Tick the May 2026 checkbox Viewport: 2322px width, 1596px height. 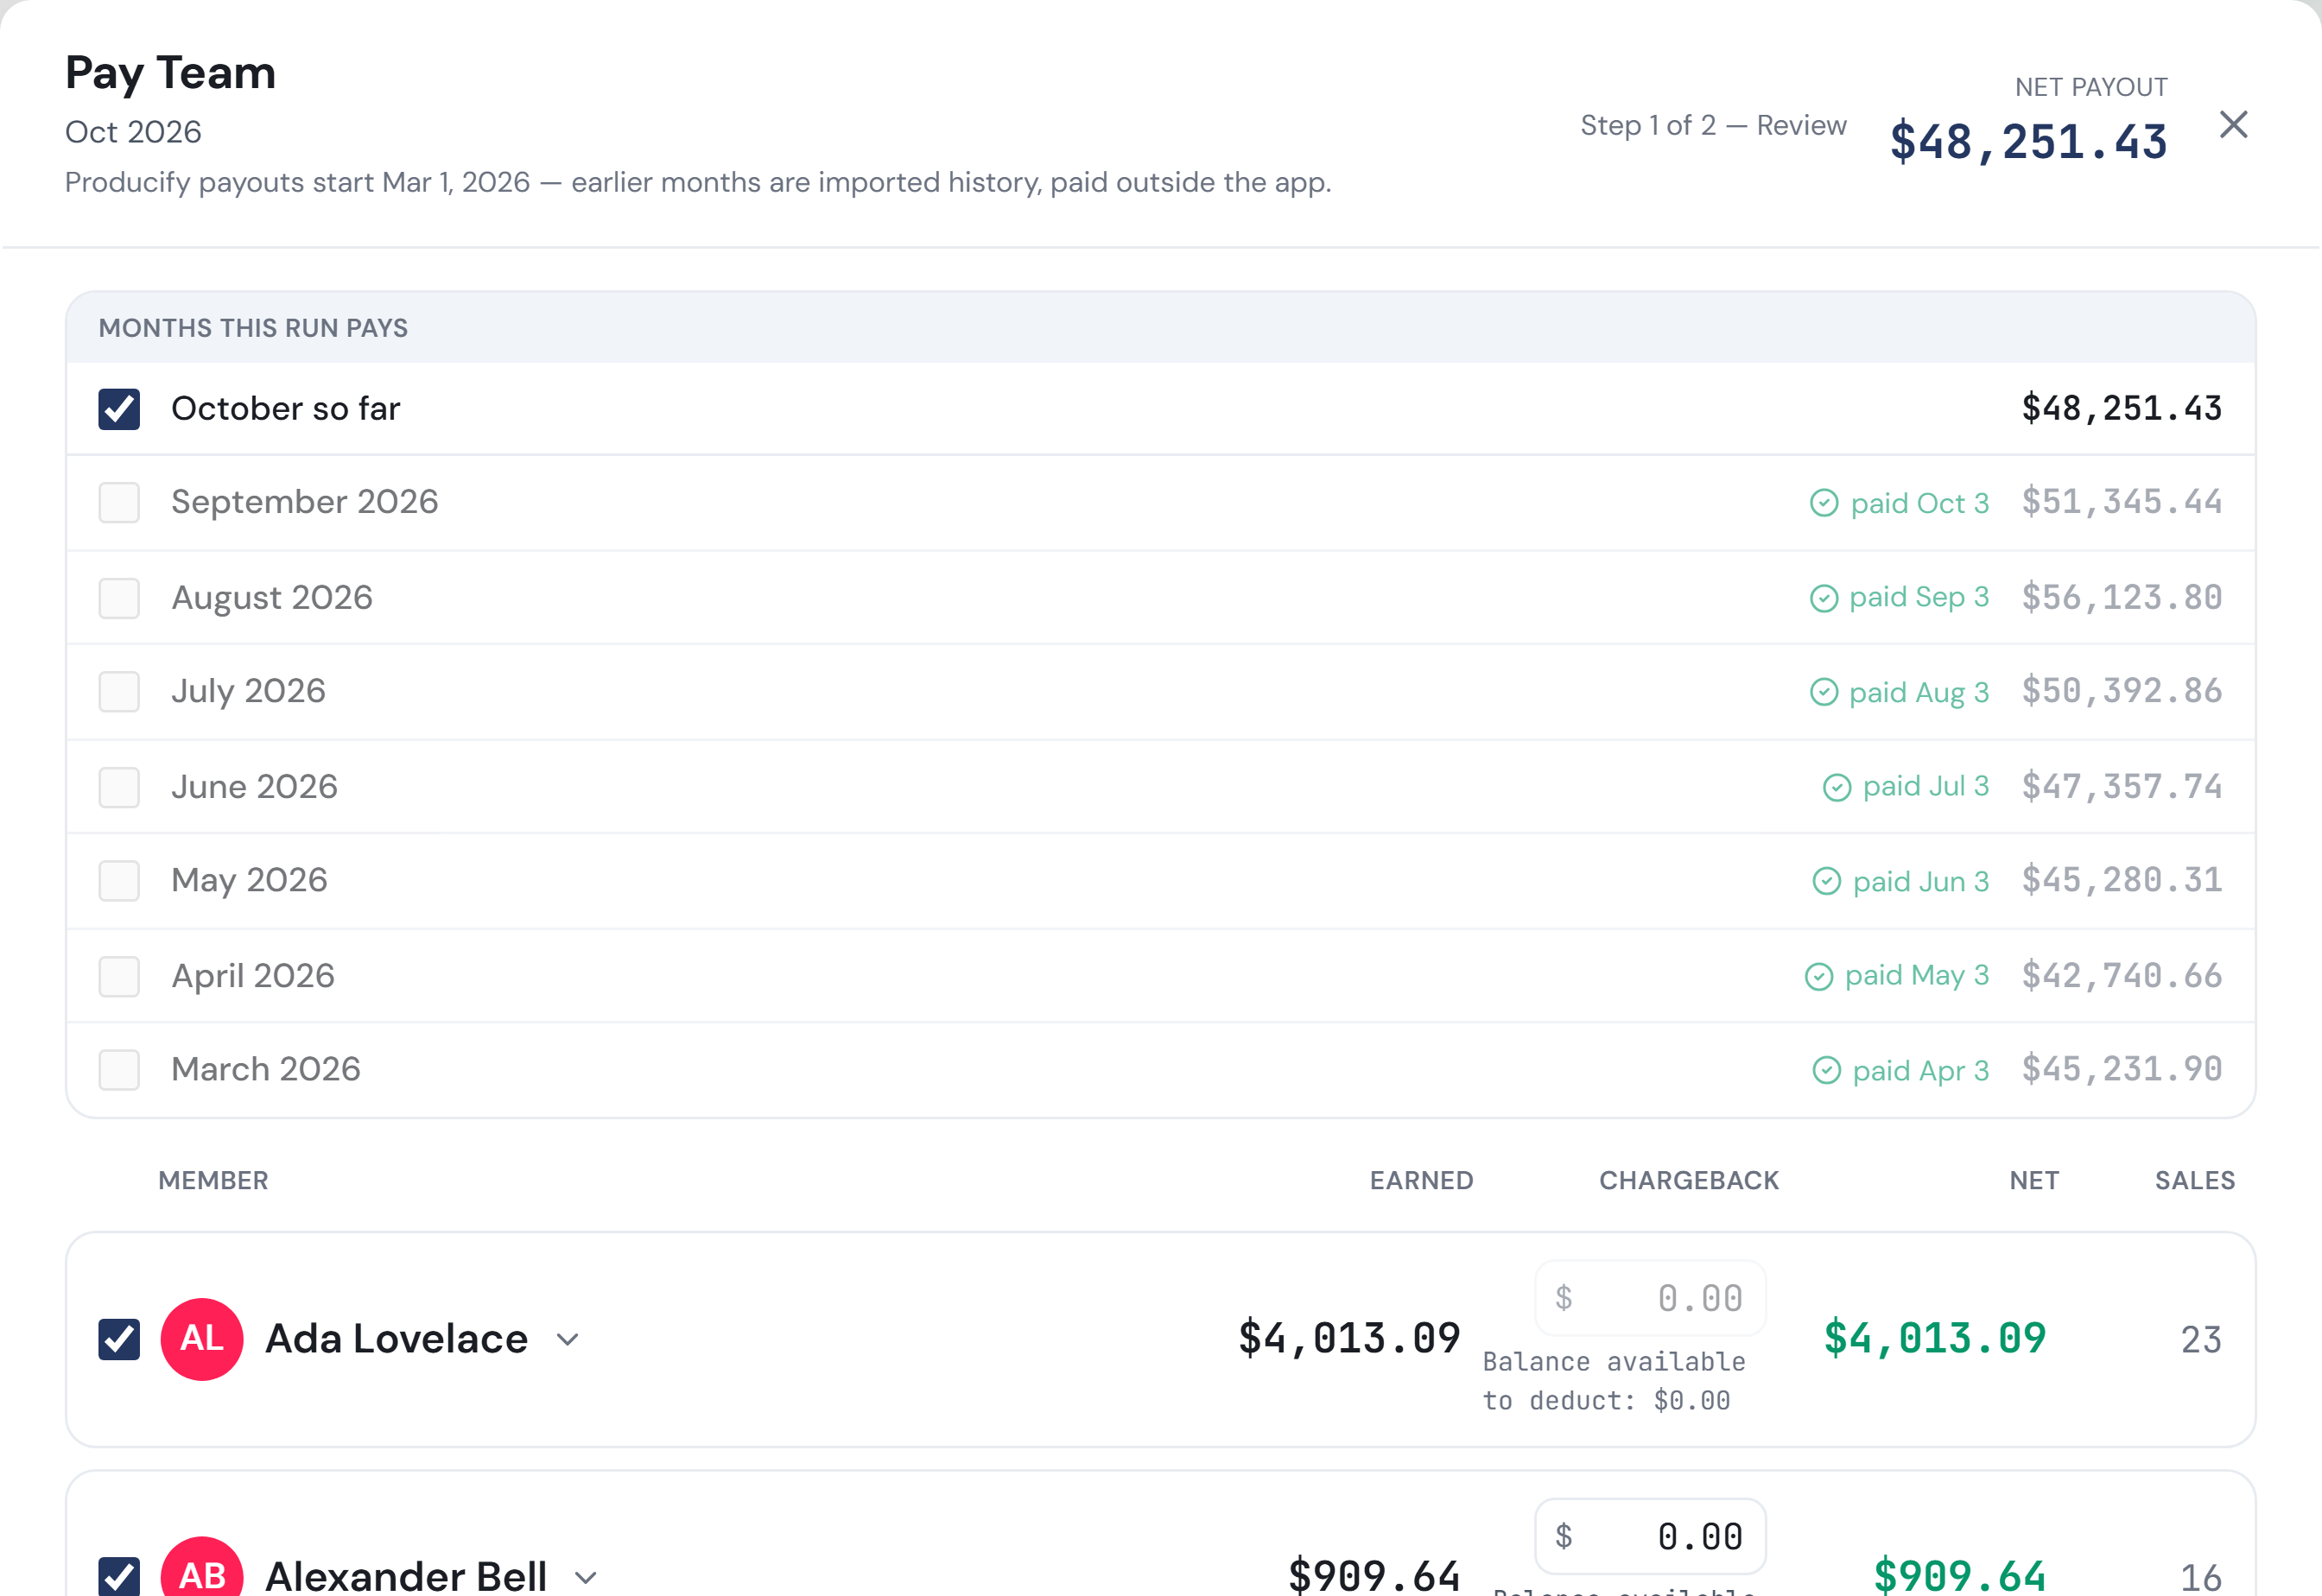pyautogui.click(x=119, y=880)
